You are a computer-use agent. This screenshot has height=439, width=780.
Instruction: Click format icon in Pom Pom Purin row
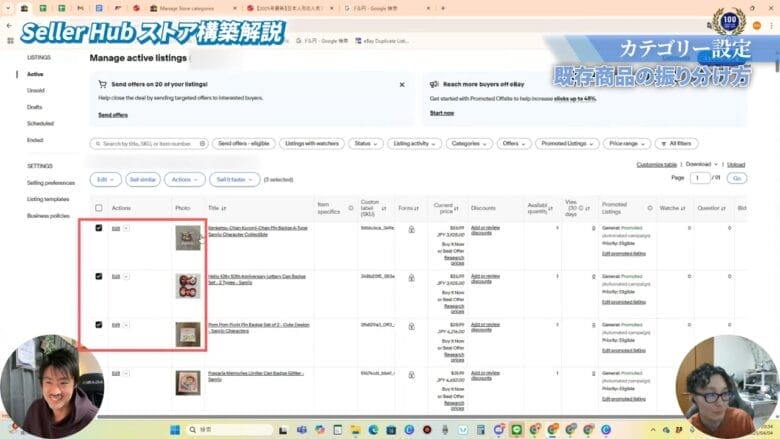(x=411, y=327)
